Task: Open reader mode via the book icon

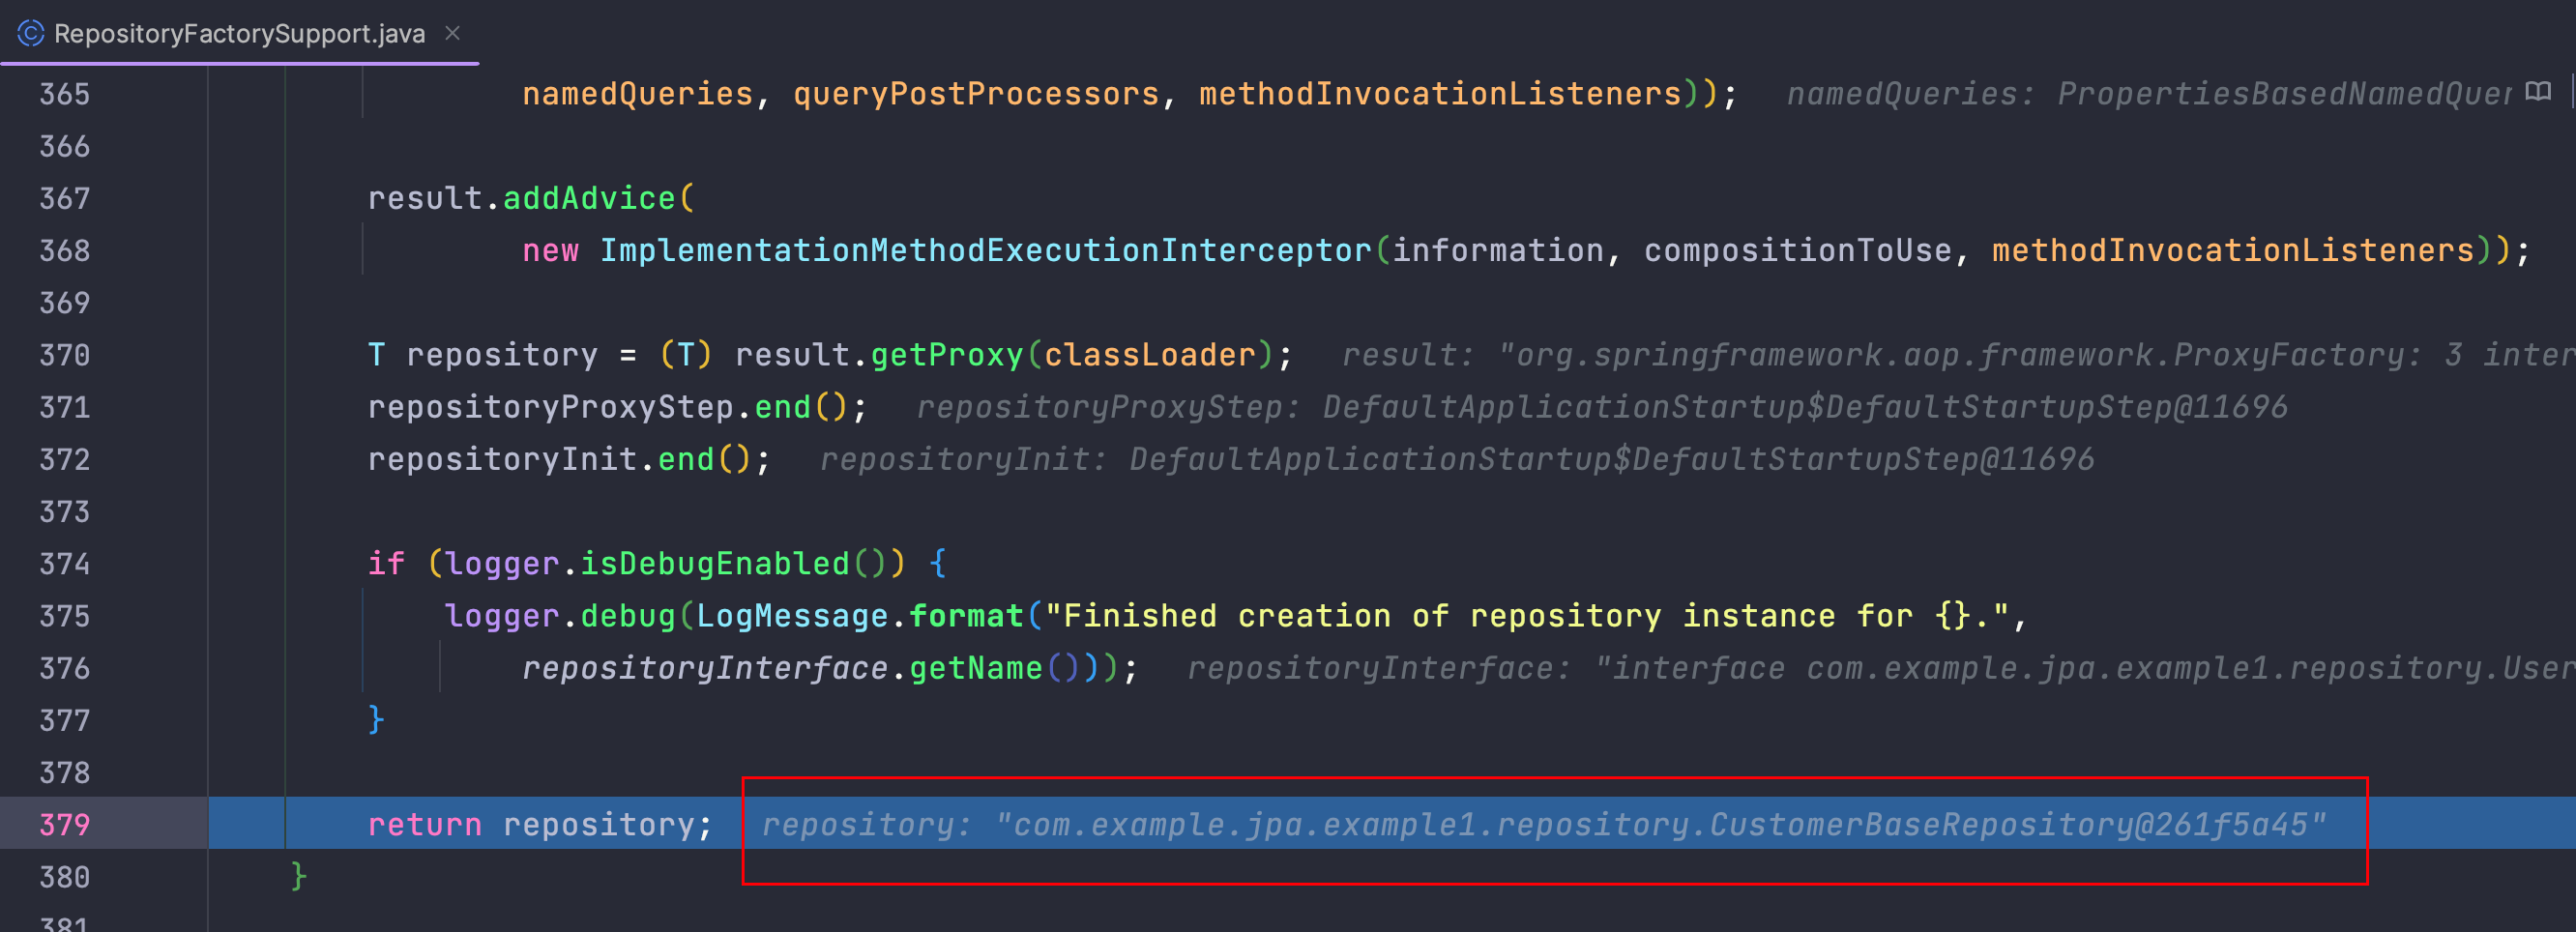Action: [x=2538, y=92]
